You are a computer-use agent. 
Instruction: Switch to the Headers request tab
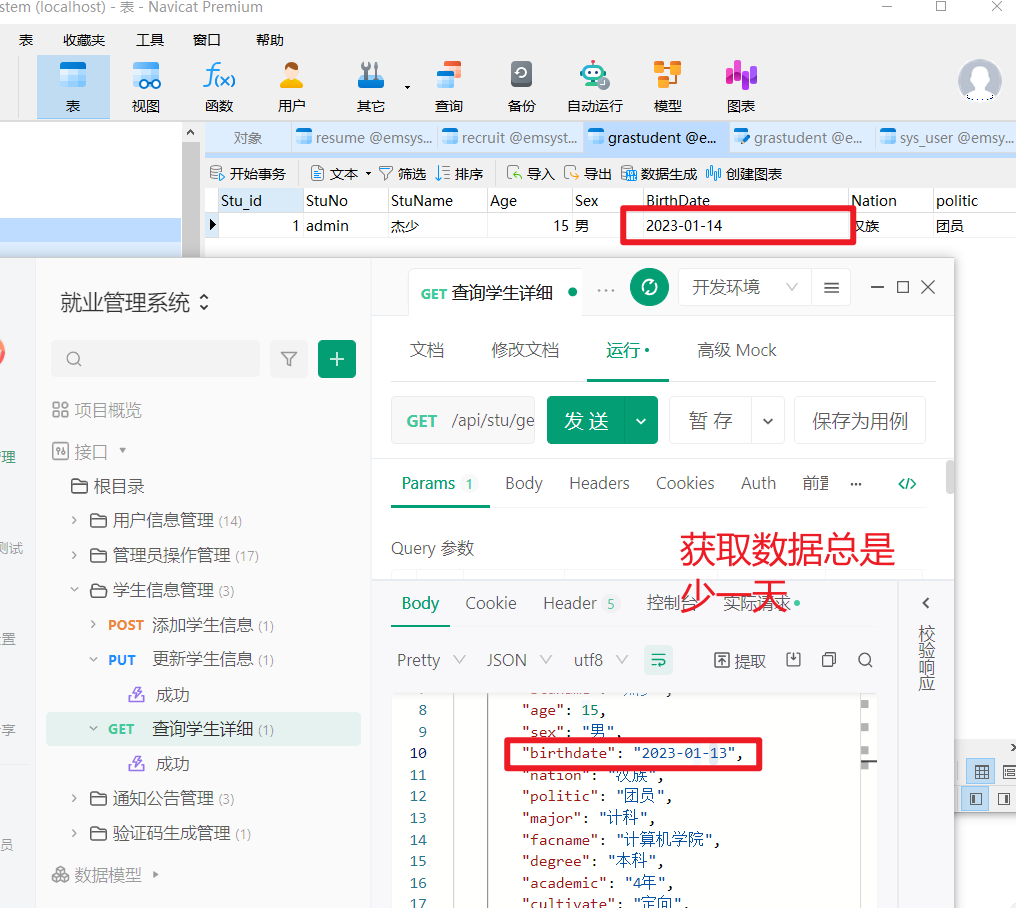[x=599, y=483]
